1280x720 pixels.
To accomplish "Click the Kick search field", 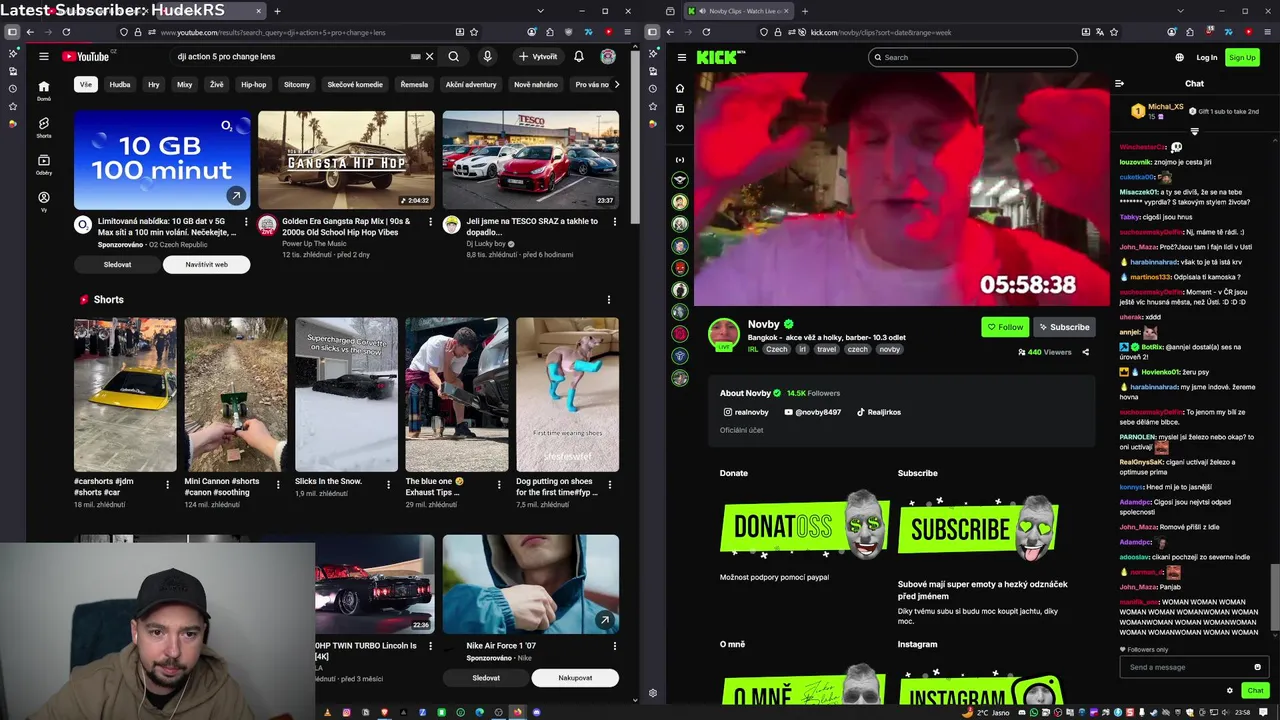I will [x=973, y=57].
